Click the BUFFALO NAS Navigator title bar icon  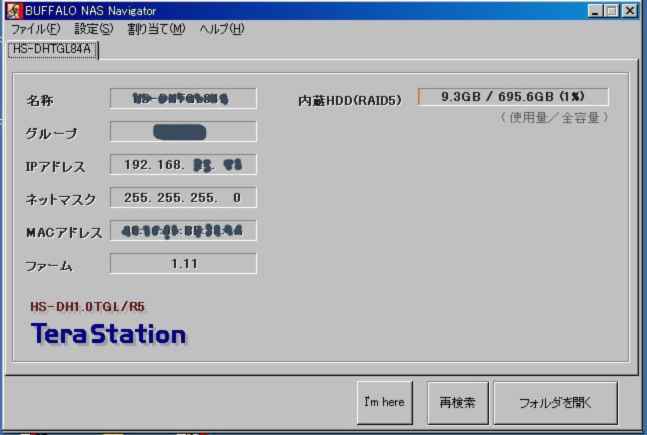point(14,10)
